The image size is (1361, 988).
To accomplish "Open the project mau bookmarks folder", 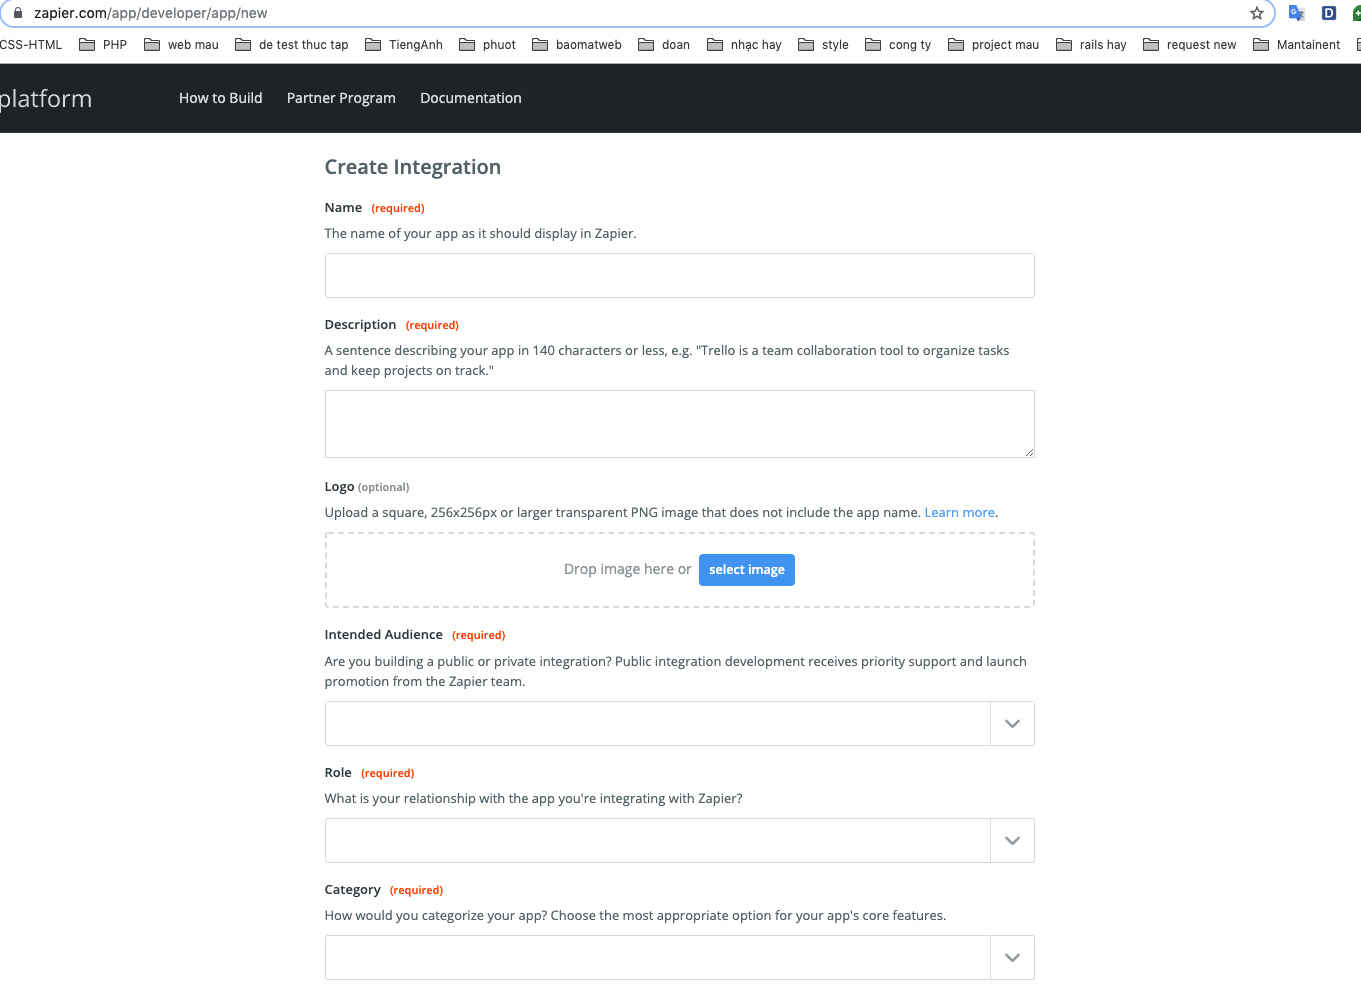I will [x=993, y=45].
